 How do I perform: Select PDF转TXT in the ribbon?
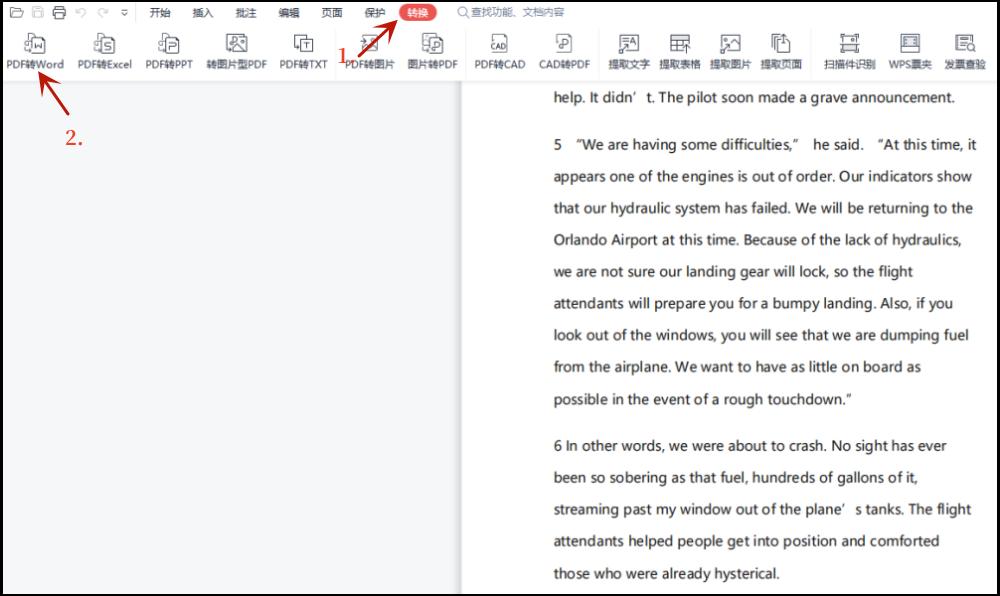[303, 51]
